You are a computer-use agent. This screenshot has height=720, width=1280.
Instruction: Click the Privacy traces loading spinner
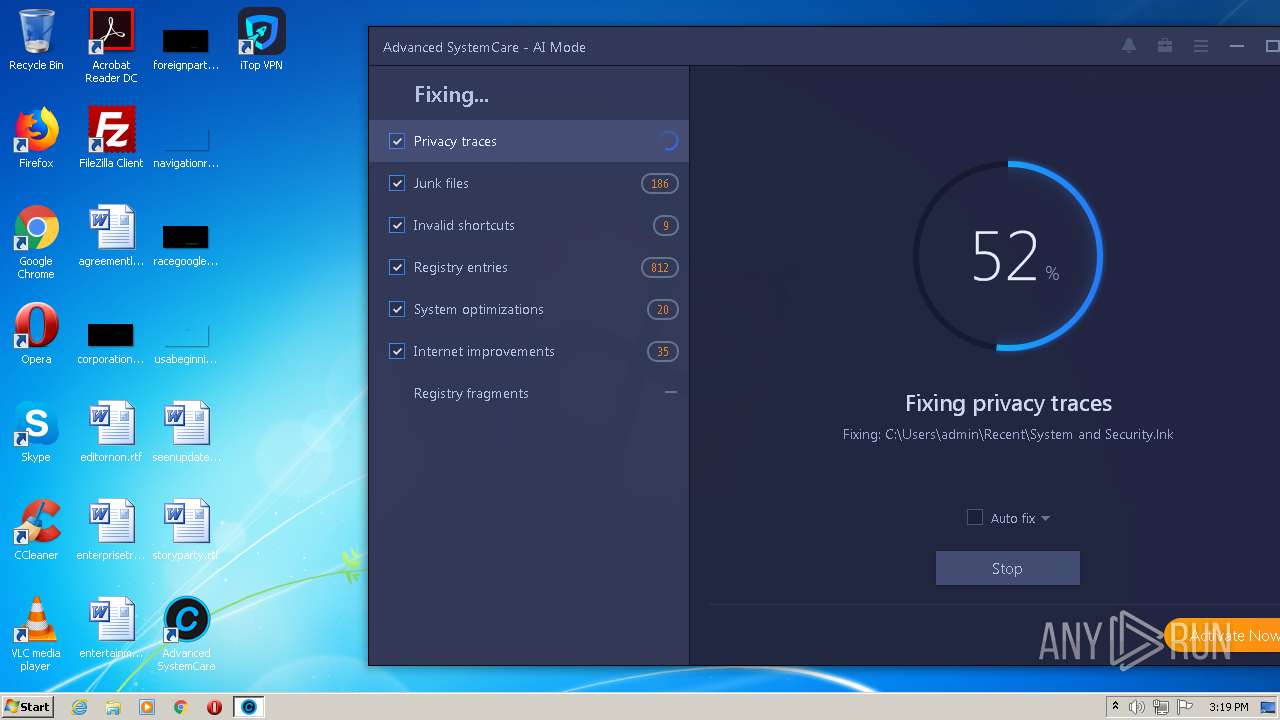pyautogui.click(x=669, y=141)
